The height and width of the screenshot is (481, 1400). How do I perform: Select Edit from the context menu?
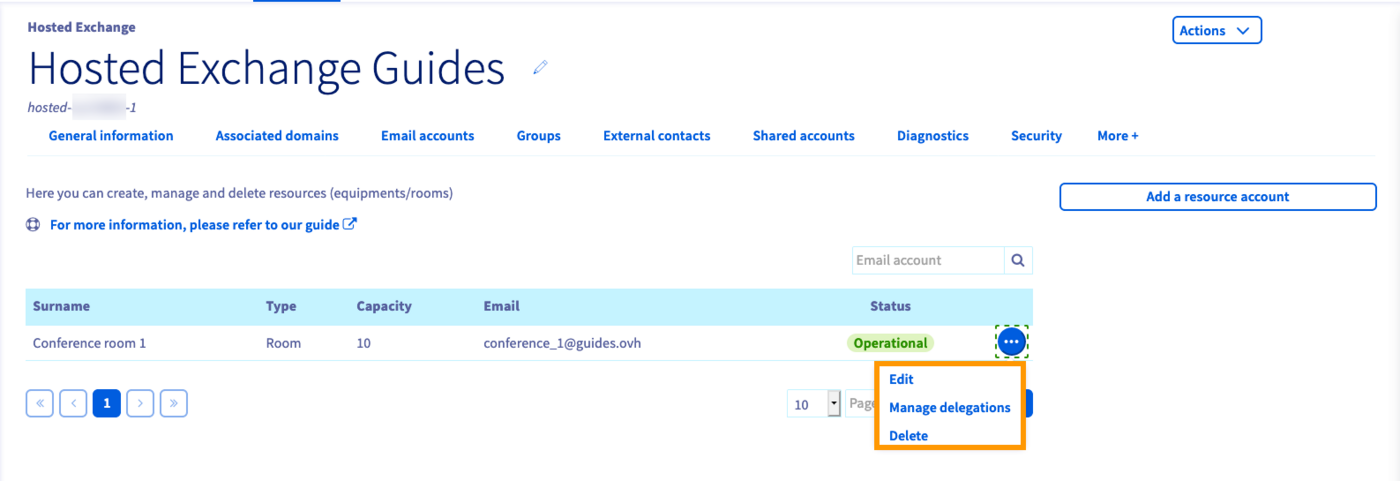coord(901,380)
